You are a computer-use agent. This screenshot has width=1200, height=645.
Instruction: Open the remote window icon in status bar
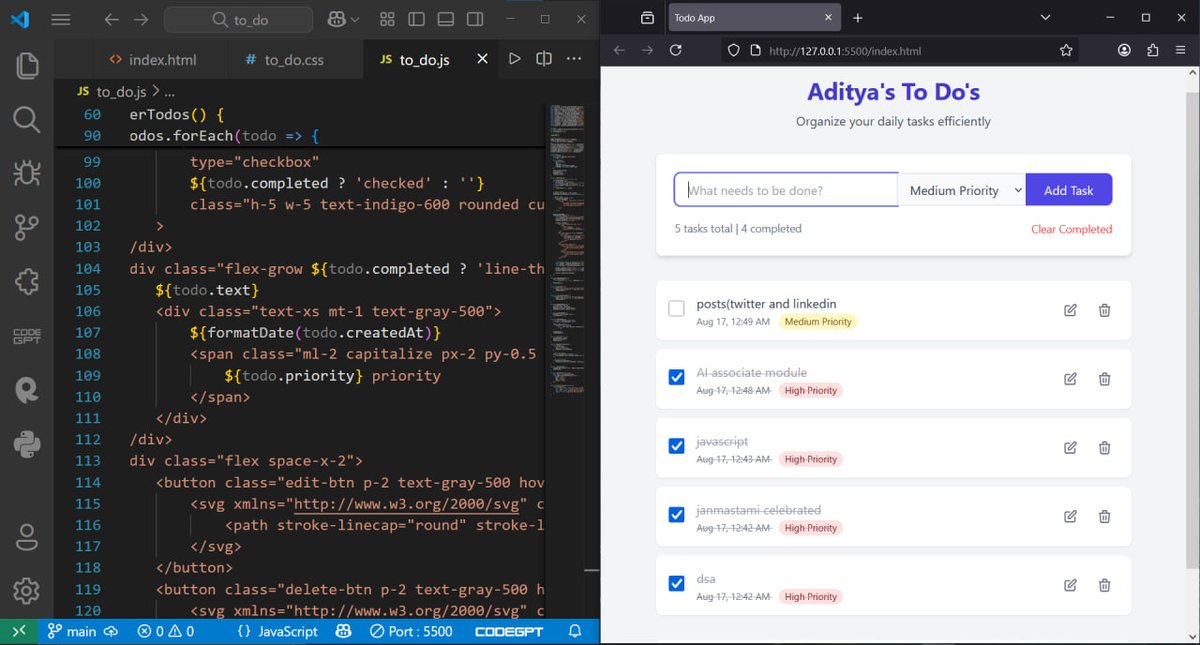coord(18,631)
